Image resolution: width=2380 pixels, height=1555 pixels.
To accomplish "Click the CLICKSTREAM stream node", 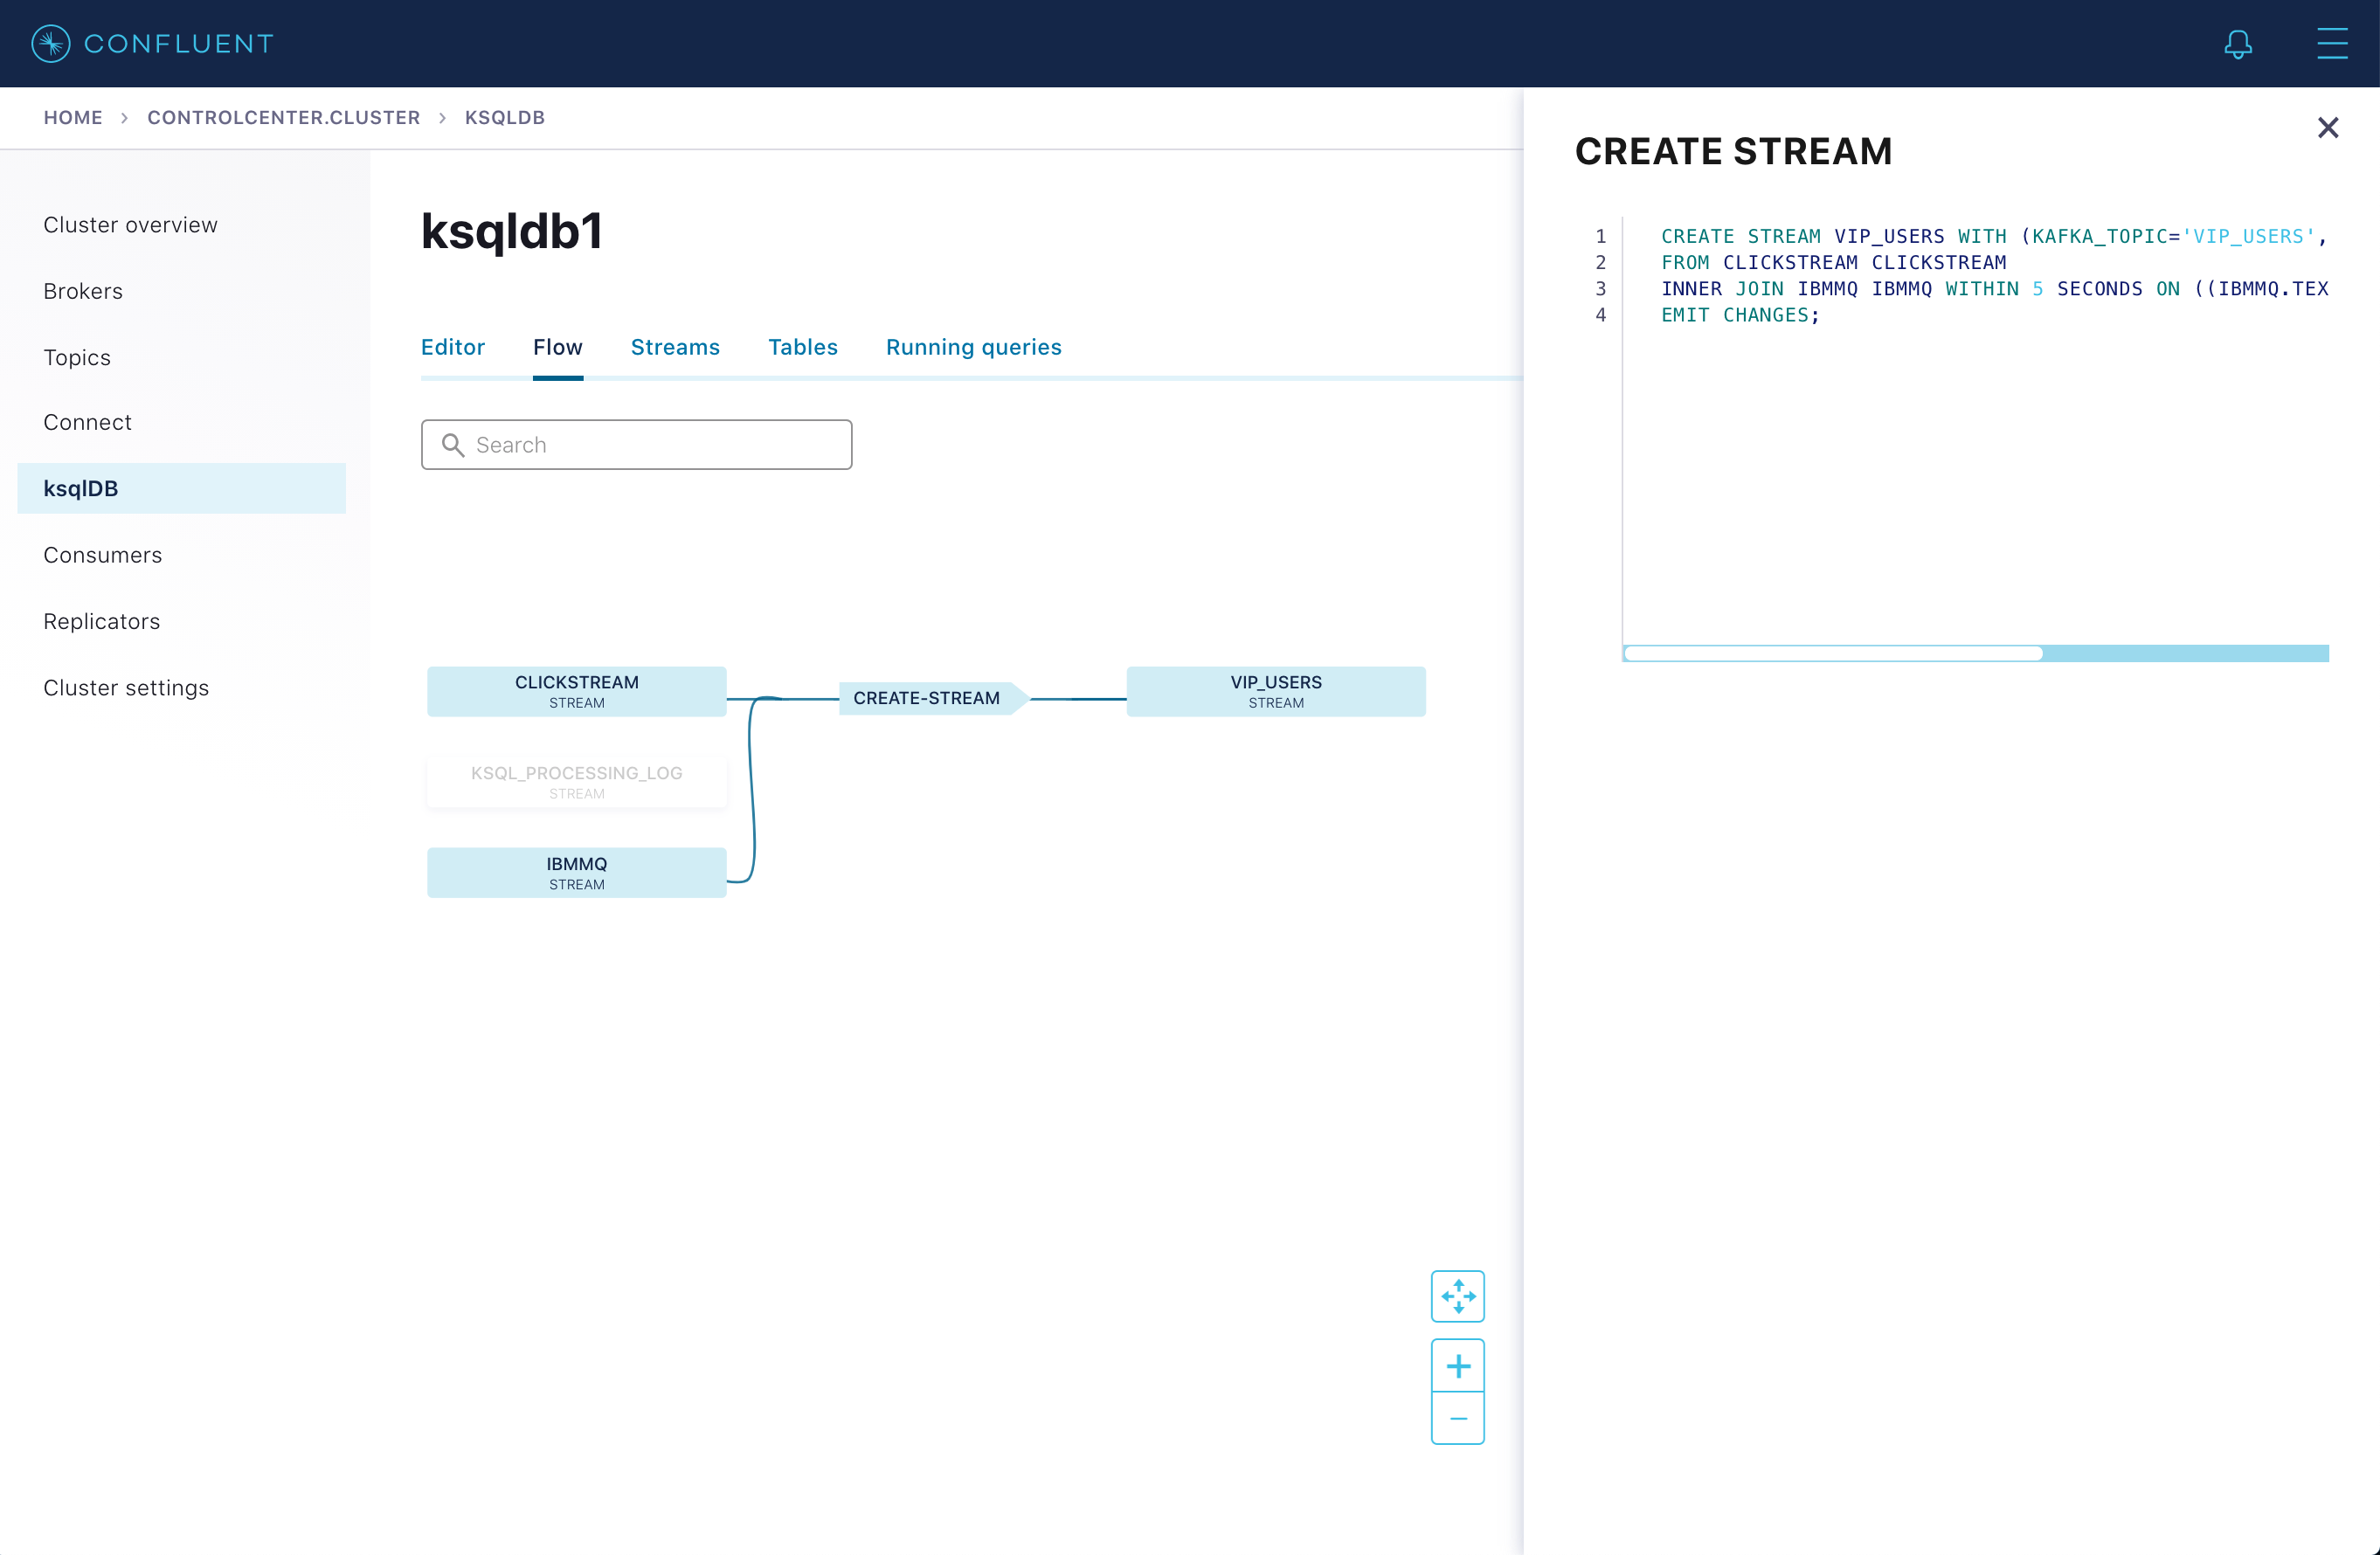I will pyautogui.click(x=577, y=691).
